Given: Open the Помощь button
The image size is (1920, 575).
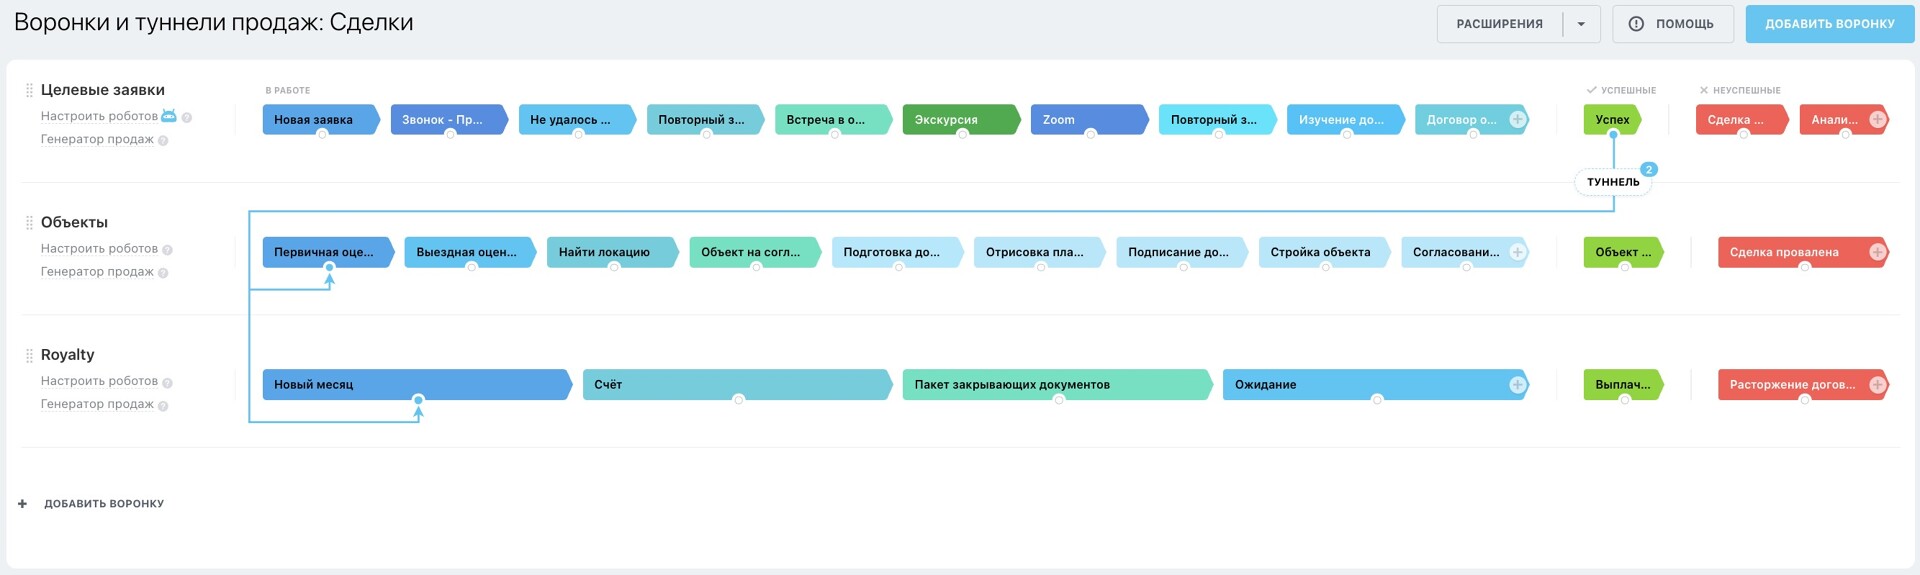Looking at the screenshot, I should coord(1671,24).
